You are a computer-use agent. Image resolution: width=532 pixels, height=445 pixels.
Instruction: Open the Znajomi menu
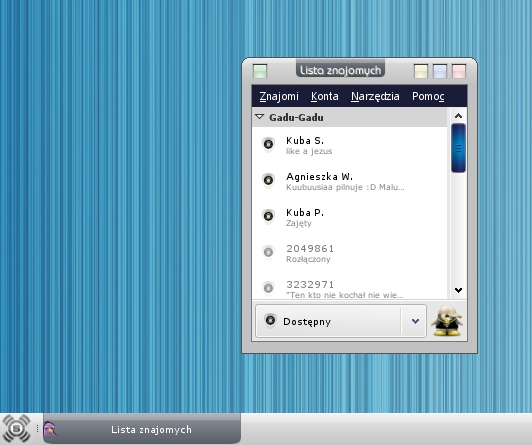[279, 96]
